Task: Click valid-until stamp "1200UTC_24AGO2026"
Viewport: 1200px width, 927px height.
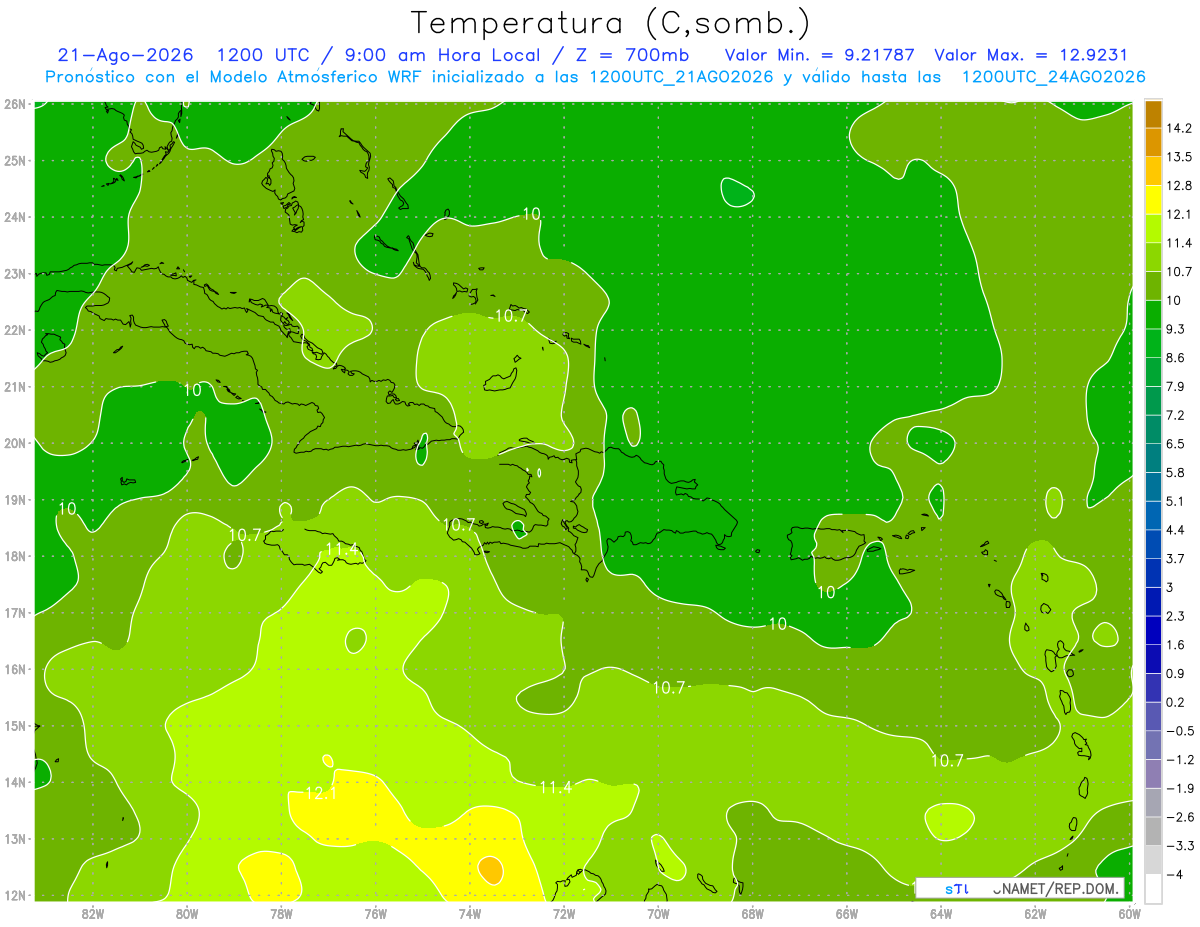Action: tap(1053, 77)
